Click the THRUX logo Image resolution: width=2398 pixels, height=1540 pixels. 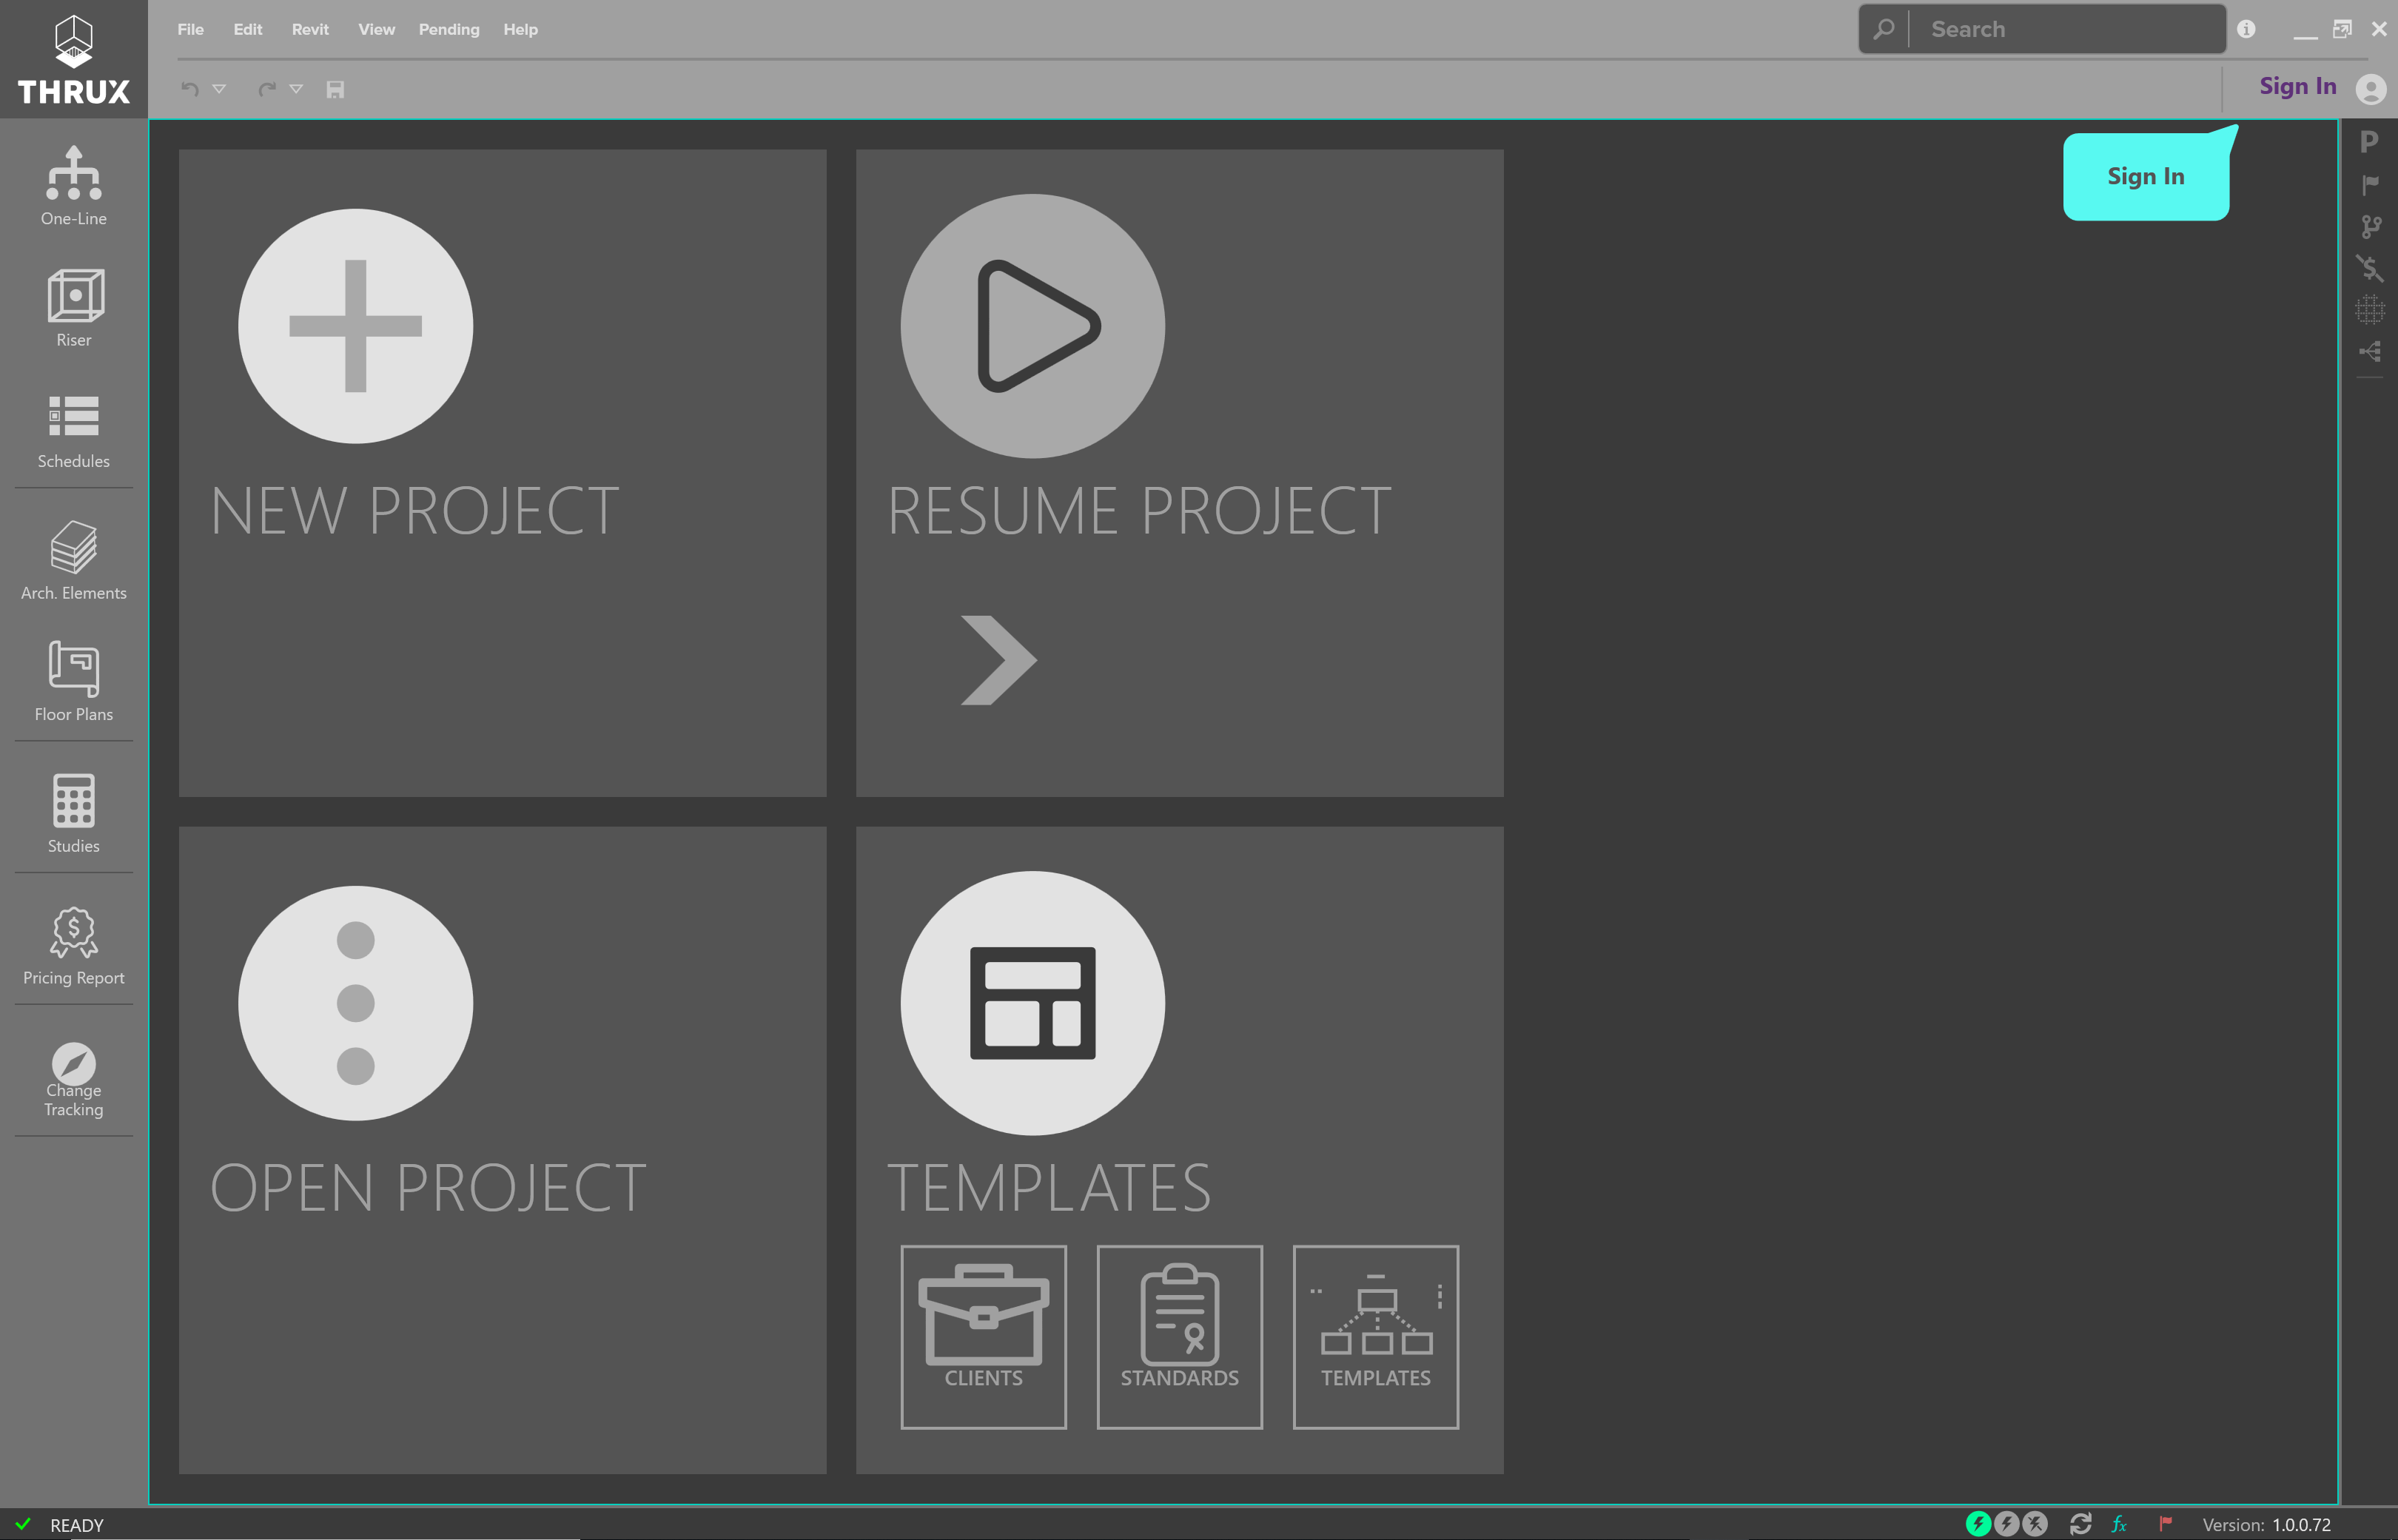pyautogui.click(x=74, y=60)
